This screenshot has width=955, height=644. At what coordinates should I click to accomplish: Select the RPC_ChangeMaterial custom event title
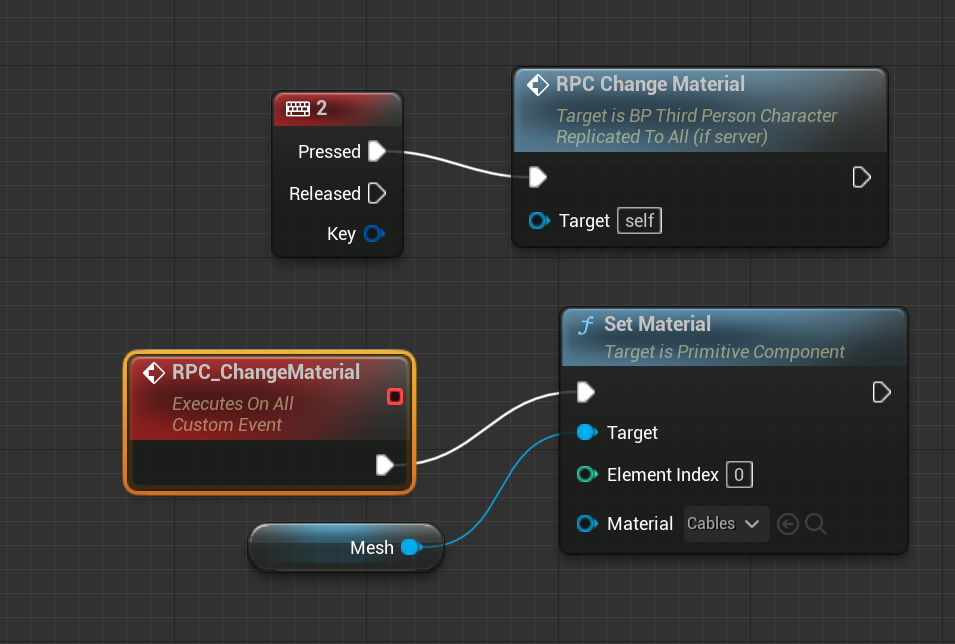pos(266,372)
